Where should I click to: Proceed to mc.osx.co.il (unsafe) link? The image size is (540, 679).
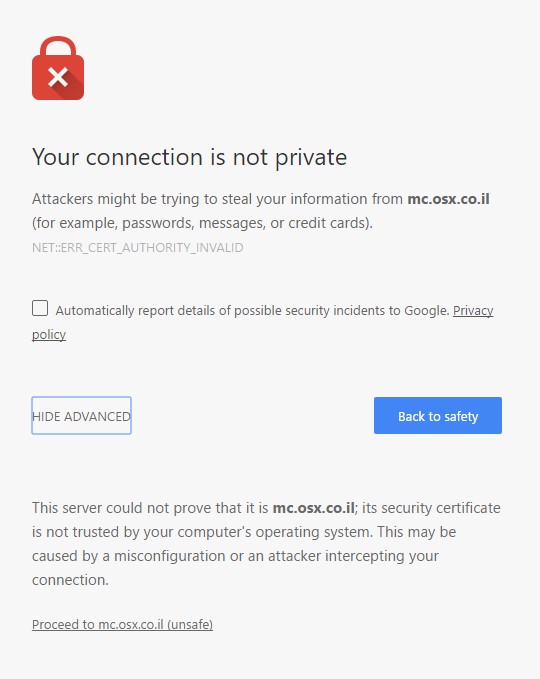point(123,624)
